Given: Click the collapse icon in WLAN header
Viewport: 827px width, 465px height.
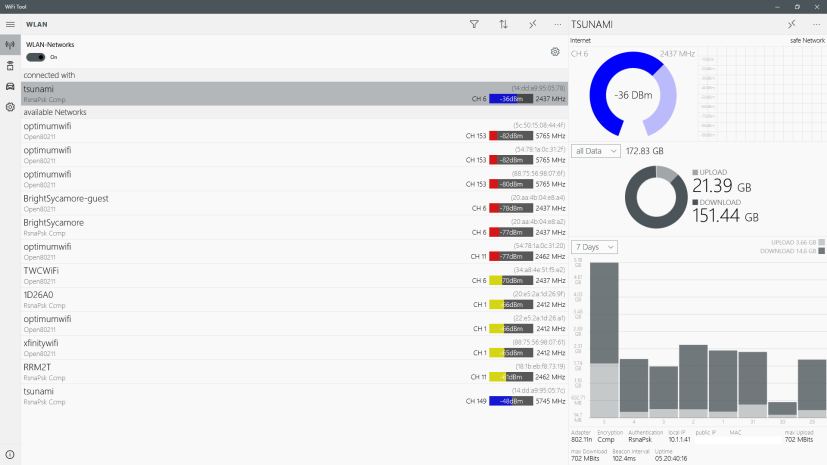Looking at the screenshot, I should pyautogui.click(x=533, y=24).
